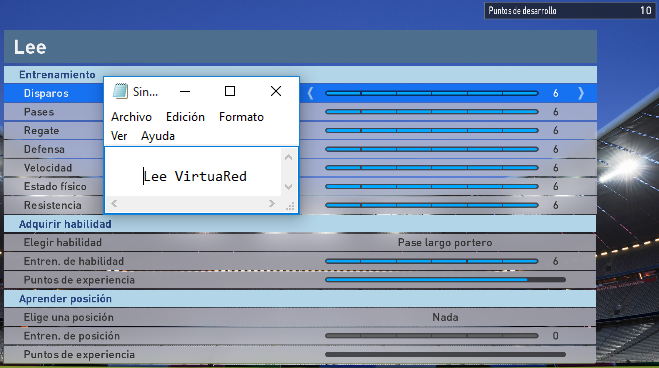Select the Elegir habilidad option
This screenshot has height=368, width=659.
pos(301,242)
